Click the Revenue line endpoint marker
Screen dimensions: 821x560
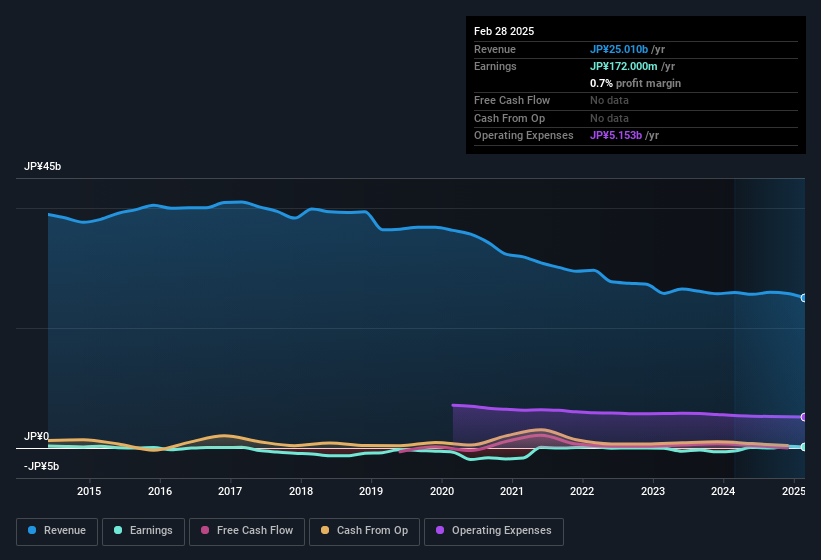[804, 298]
